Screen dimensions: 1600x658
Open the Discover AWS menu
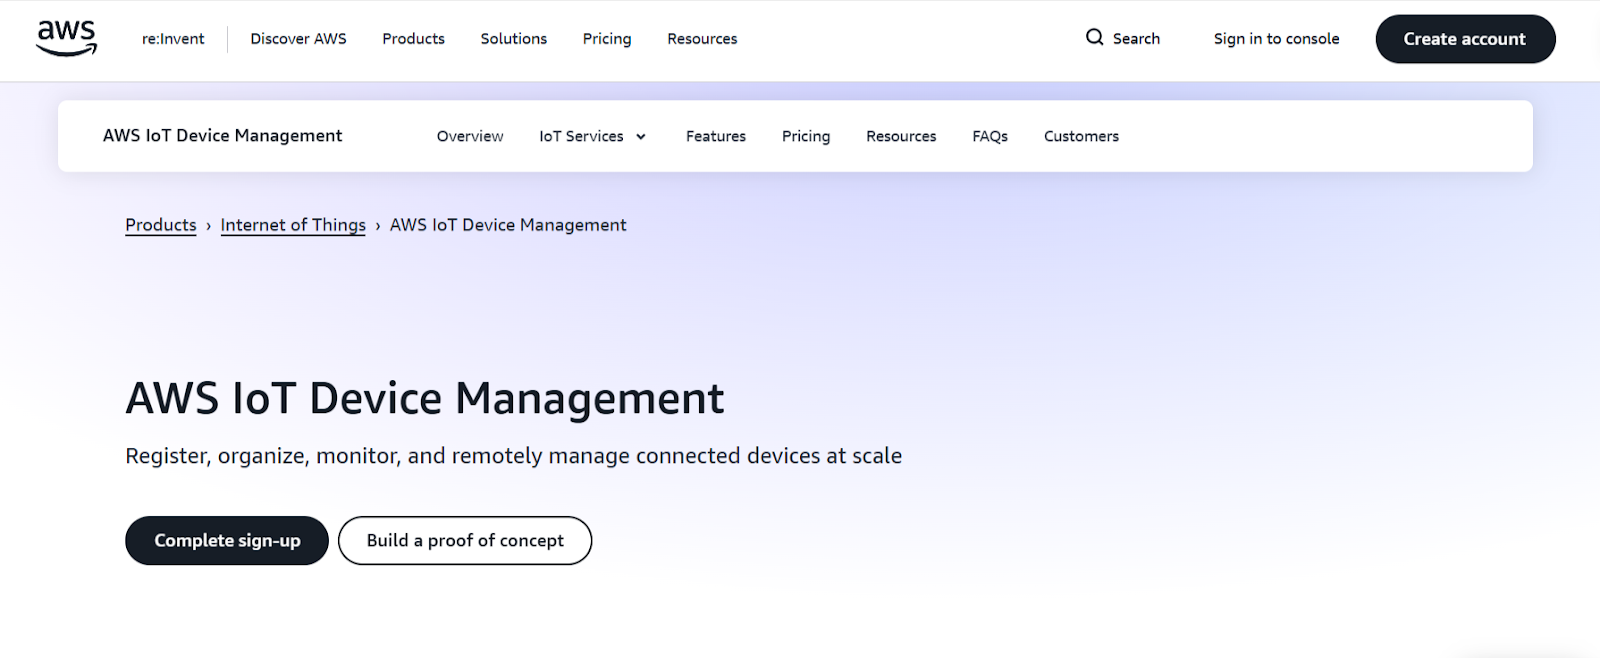[298, 39]
